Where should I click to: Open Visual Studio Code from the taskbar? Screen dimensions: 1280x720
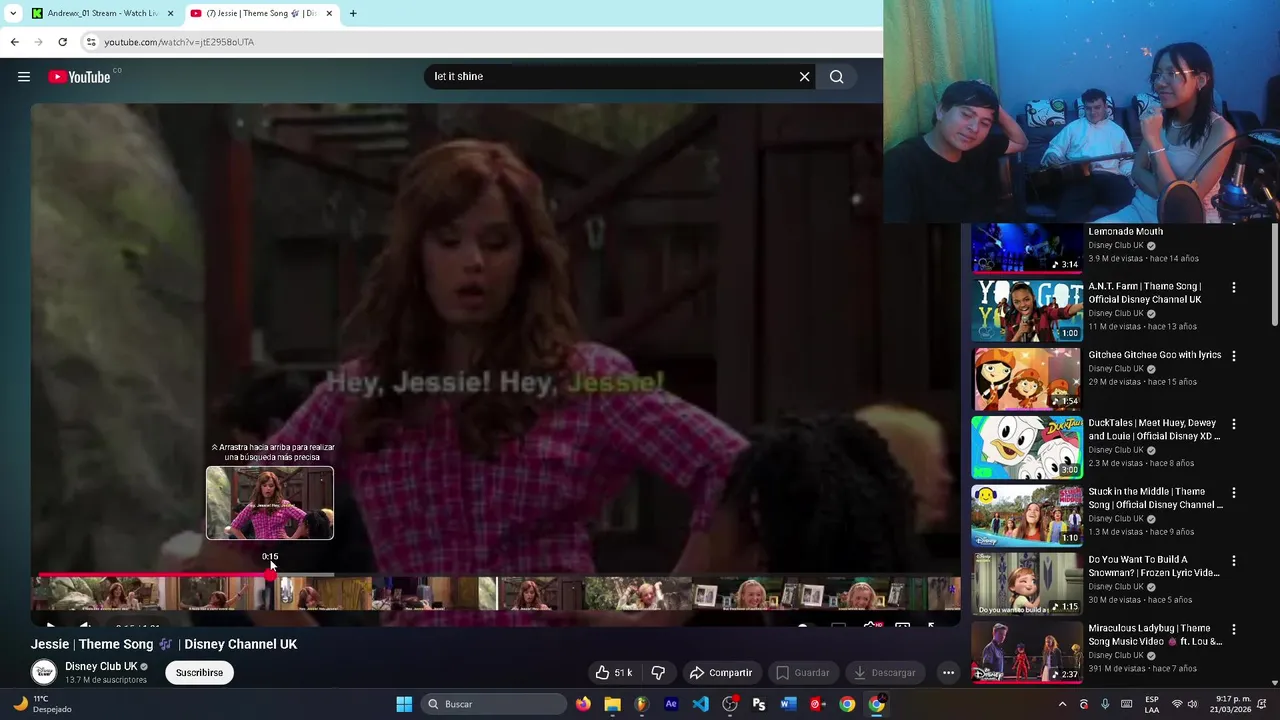(x=700, y=704)
